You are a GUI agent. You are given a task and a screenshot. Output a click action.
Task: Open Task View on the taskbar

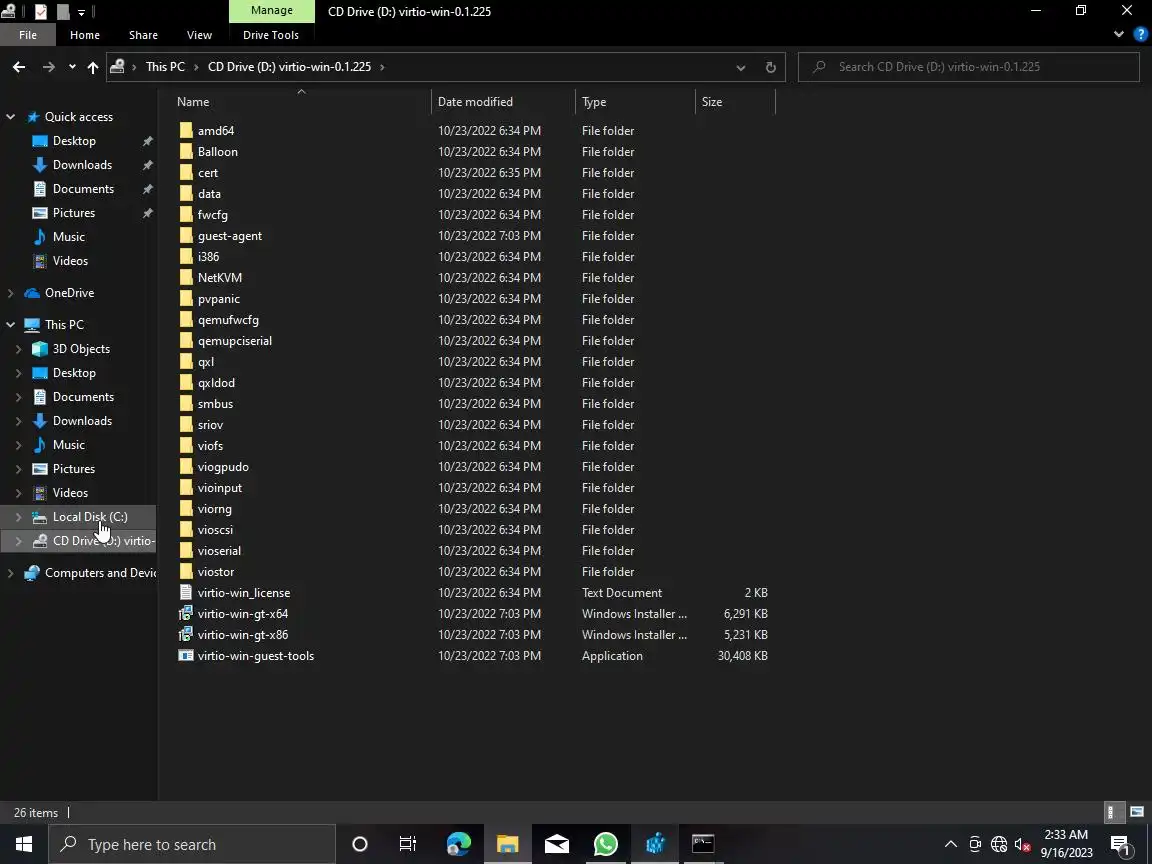(x=407, y=844)
